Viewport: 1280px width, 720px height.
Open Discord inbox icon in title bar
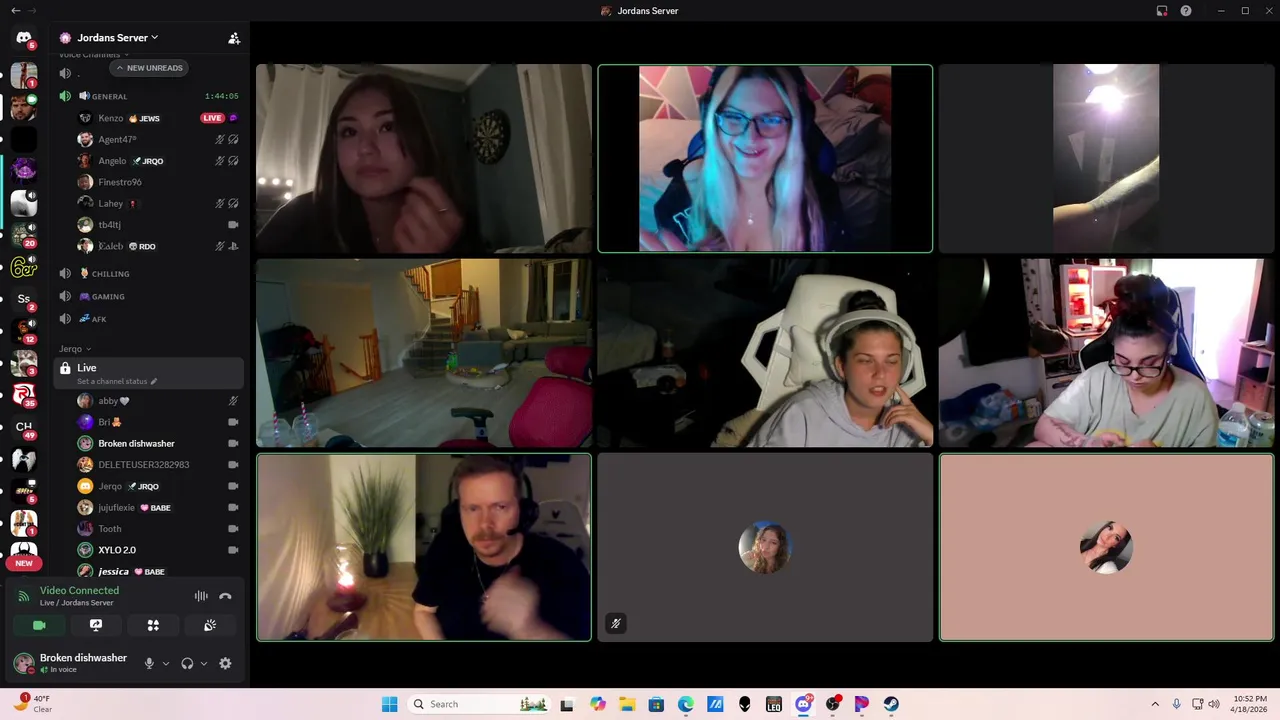1162,11
